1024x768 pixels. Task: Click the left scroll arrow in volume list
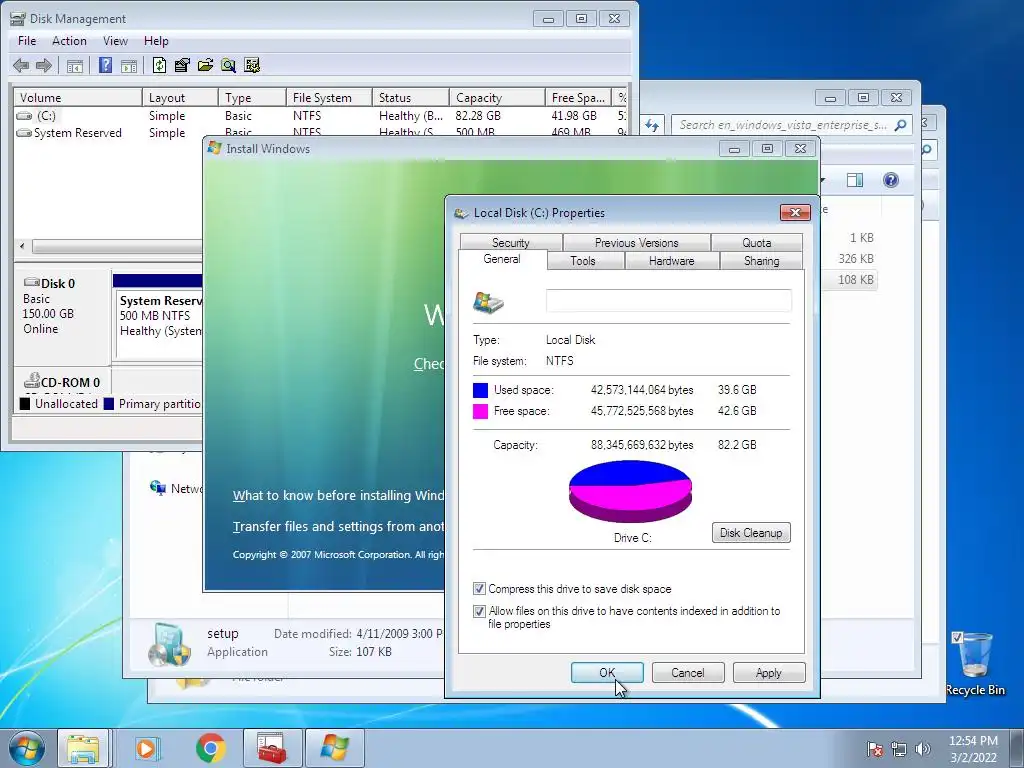(22, 246)
